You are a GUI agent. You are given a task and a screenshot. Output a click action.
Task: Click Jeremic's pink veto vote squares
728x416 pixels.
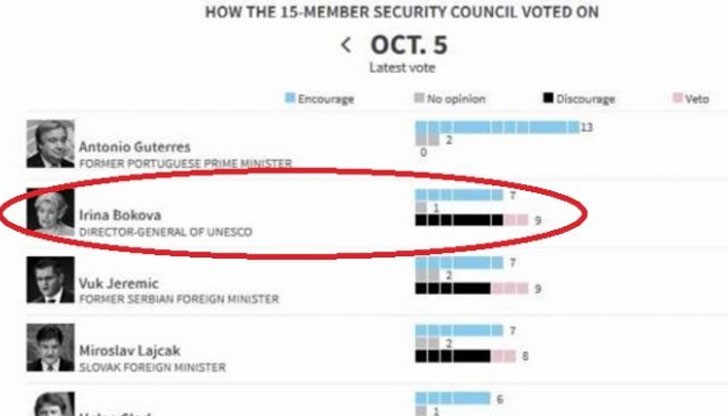pyautogui.click(x=510, y=288)
